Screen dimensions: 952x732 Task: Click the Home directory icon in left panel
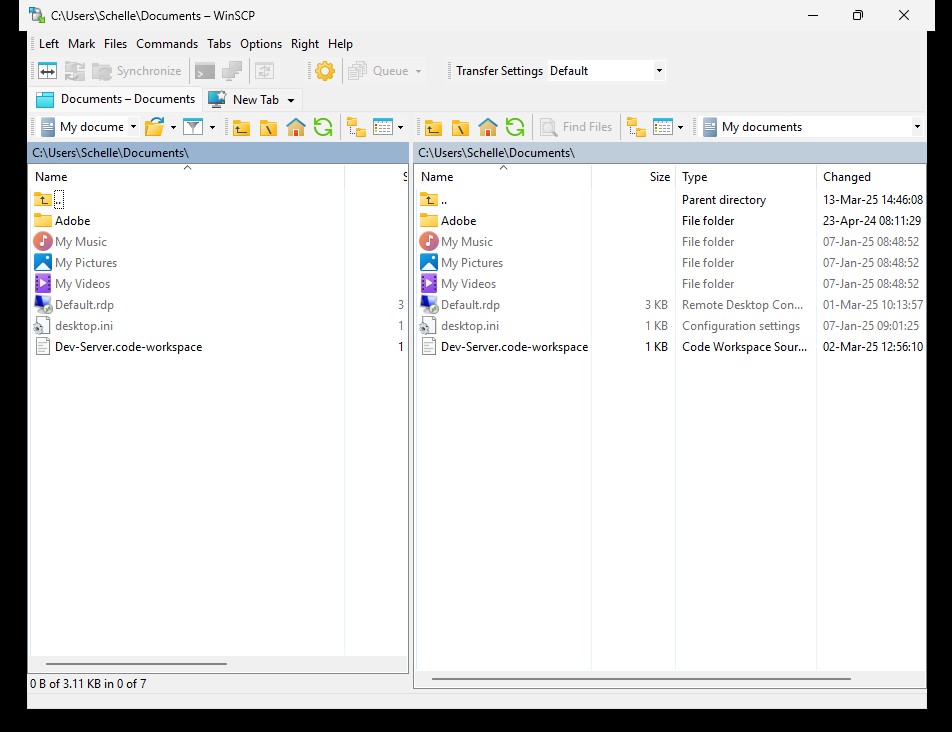coord(295,127)
